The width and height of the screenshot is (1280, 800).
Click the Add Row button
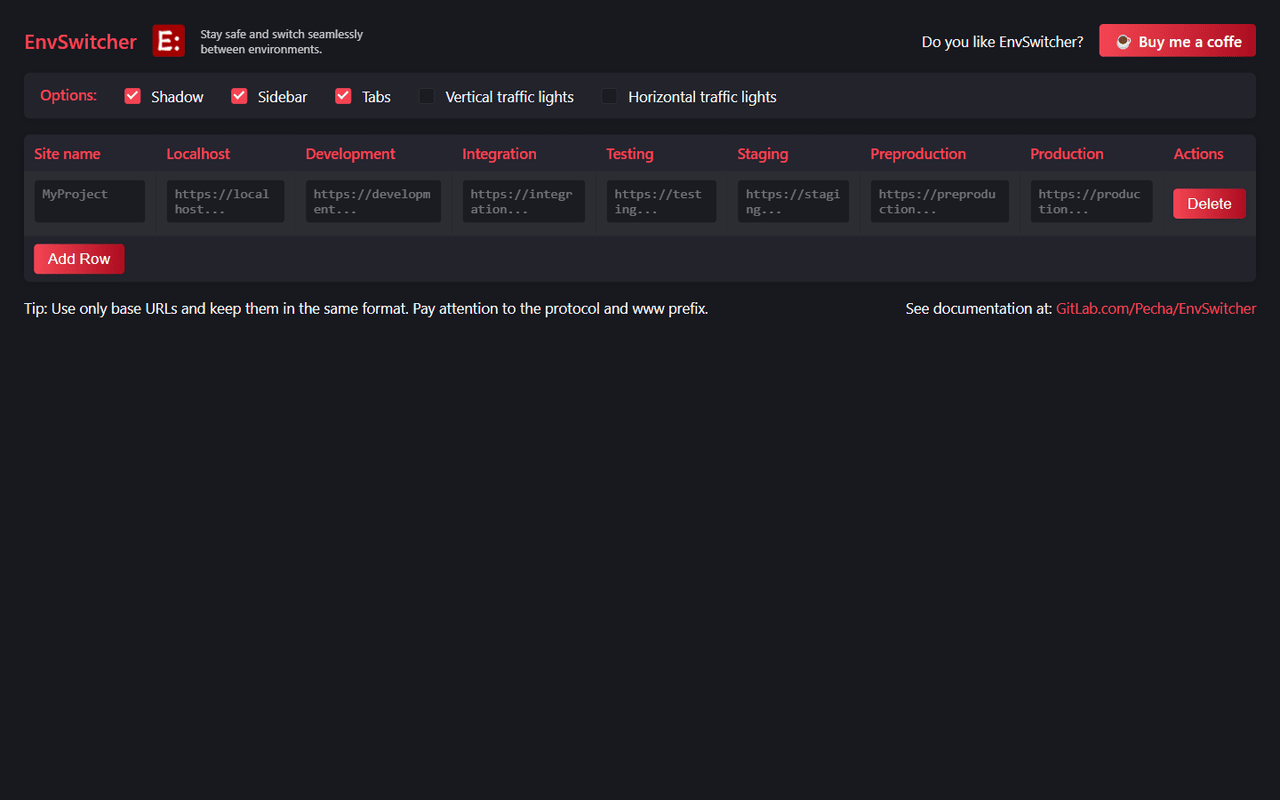pos(79,259)
